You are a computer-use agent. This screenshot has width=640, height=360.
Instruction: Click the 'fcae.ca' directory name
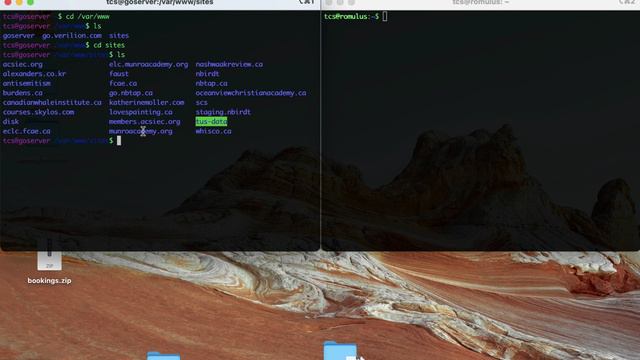(123, 83)
